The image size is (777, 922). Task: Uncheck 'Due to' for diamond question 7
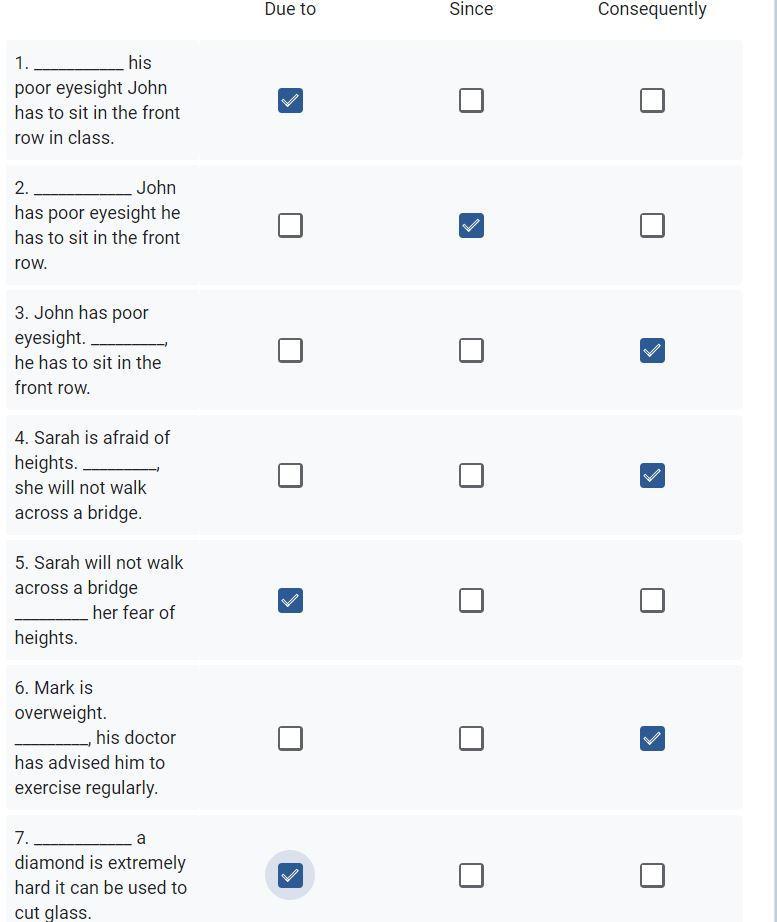[x=290, y=875]
